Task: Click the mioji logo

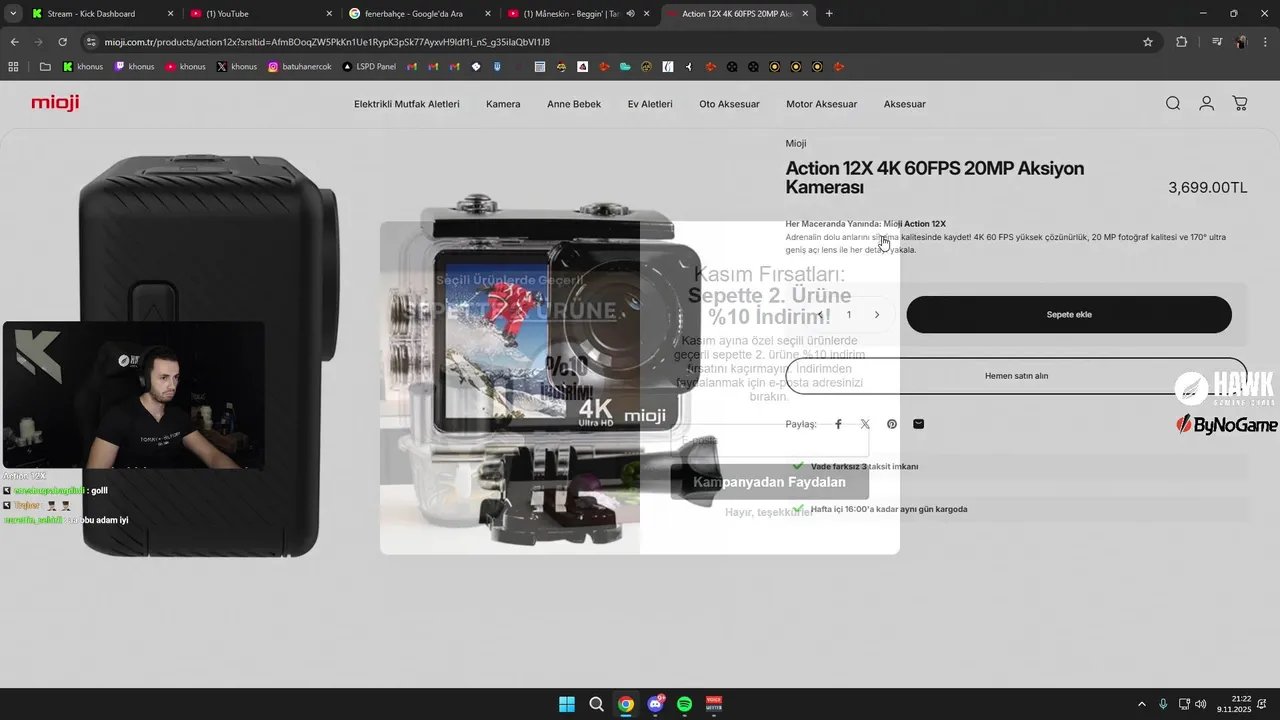Action: coord(55,103)
